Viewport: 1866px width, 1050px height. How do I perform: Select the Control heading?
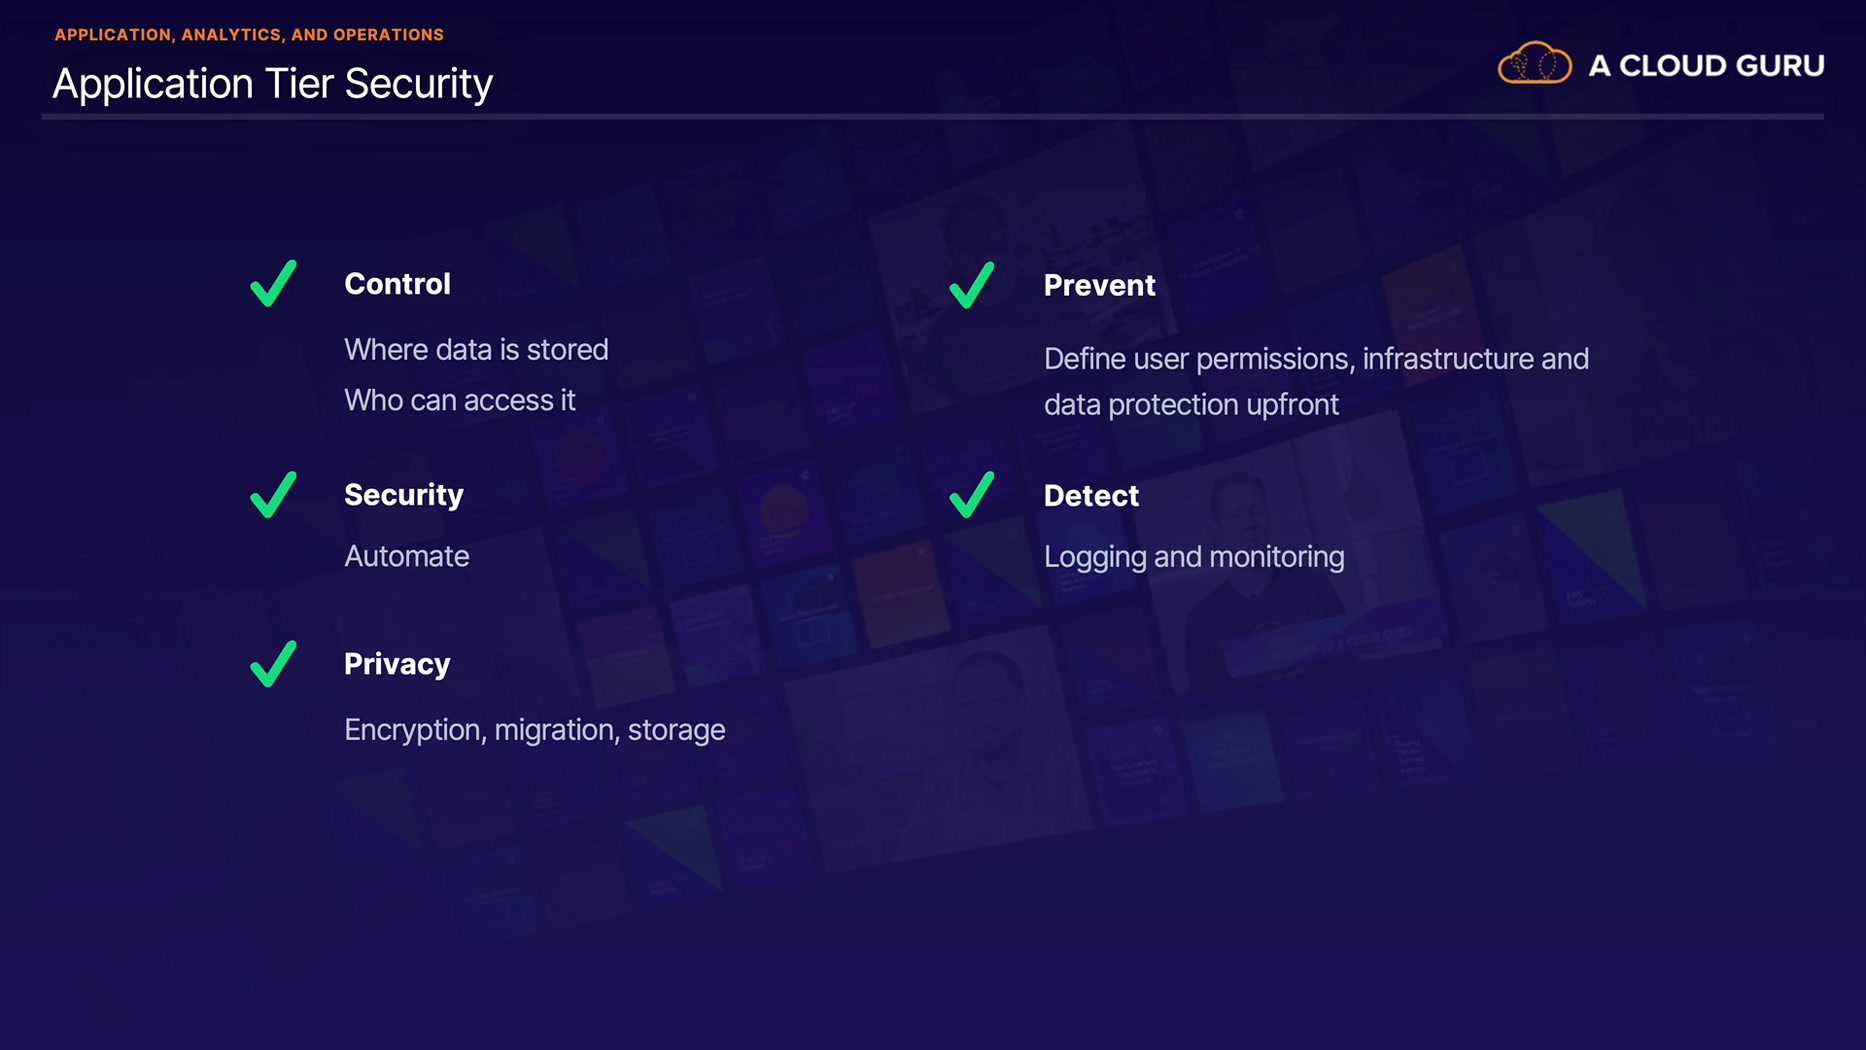pyautogui.click(x=397, y=284)
